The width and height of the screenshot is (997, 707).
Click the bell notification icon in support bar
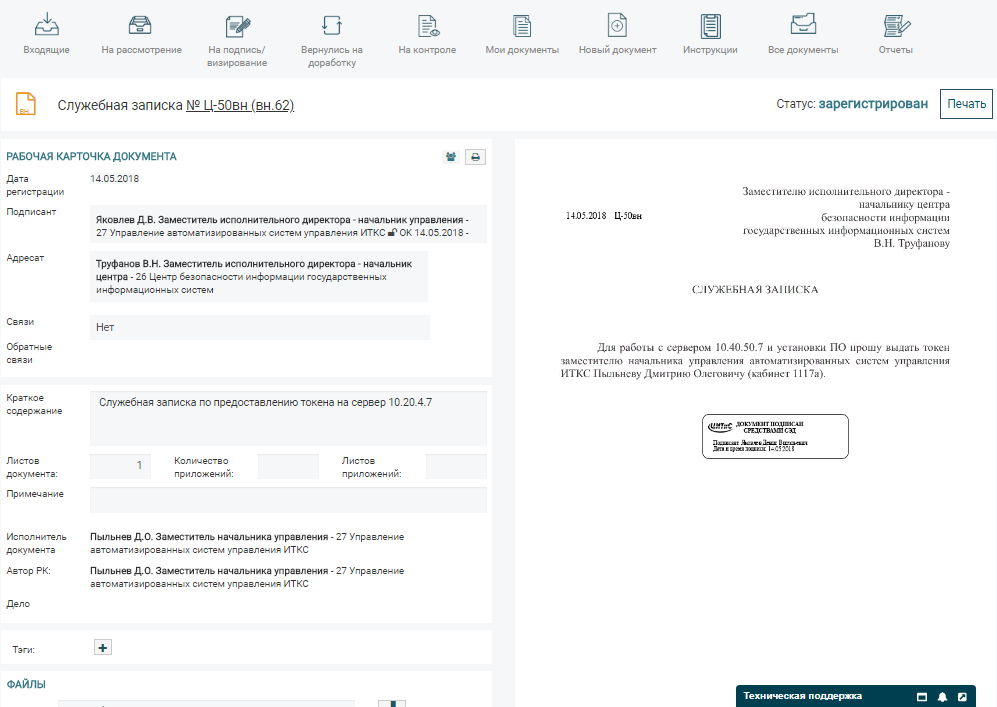tap(942, 696)
